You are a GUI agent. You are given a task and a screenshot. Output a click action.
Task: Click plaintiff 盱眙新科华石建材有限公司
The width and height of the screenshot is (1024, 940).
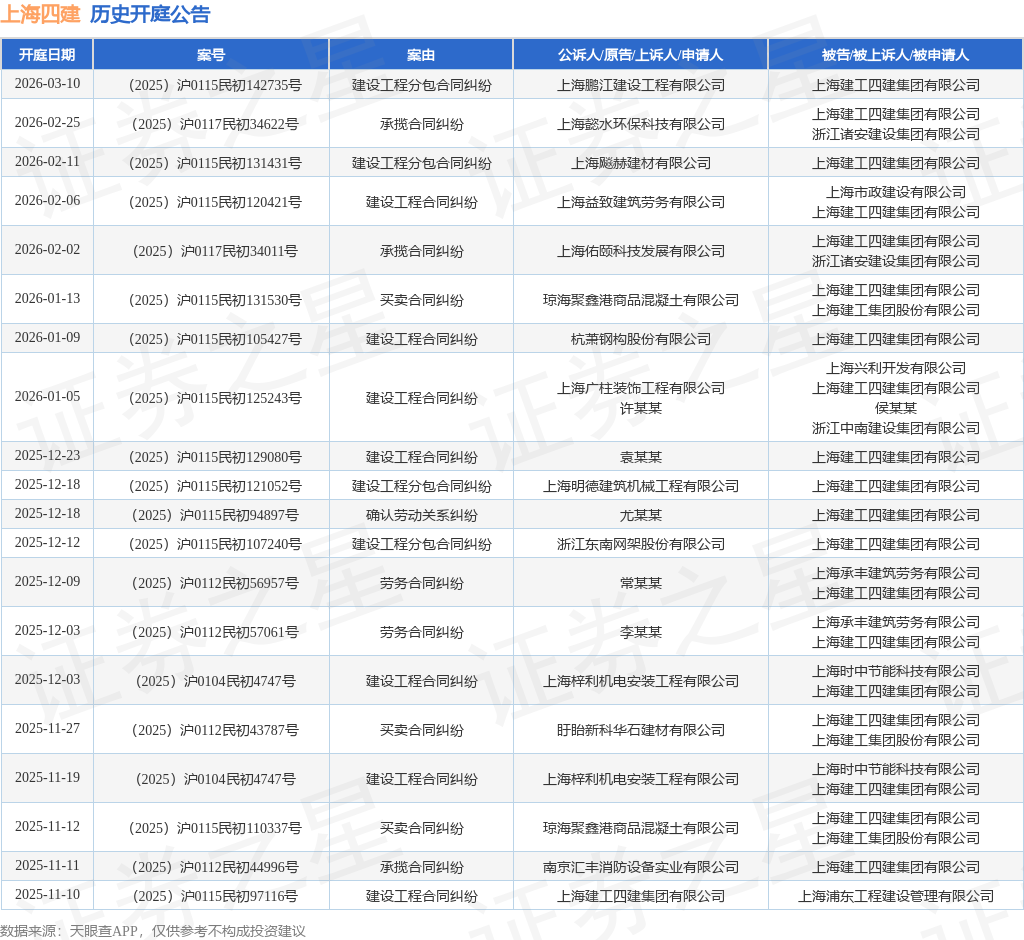[641, 730]
